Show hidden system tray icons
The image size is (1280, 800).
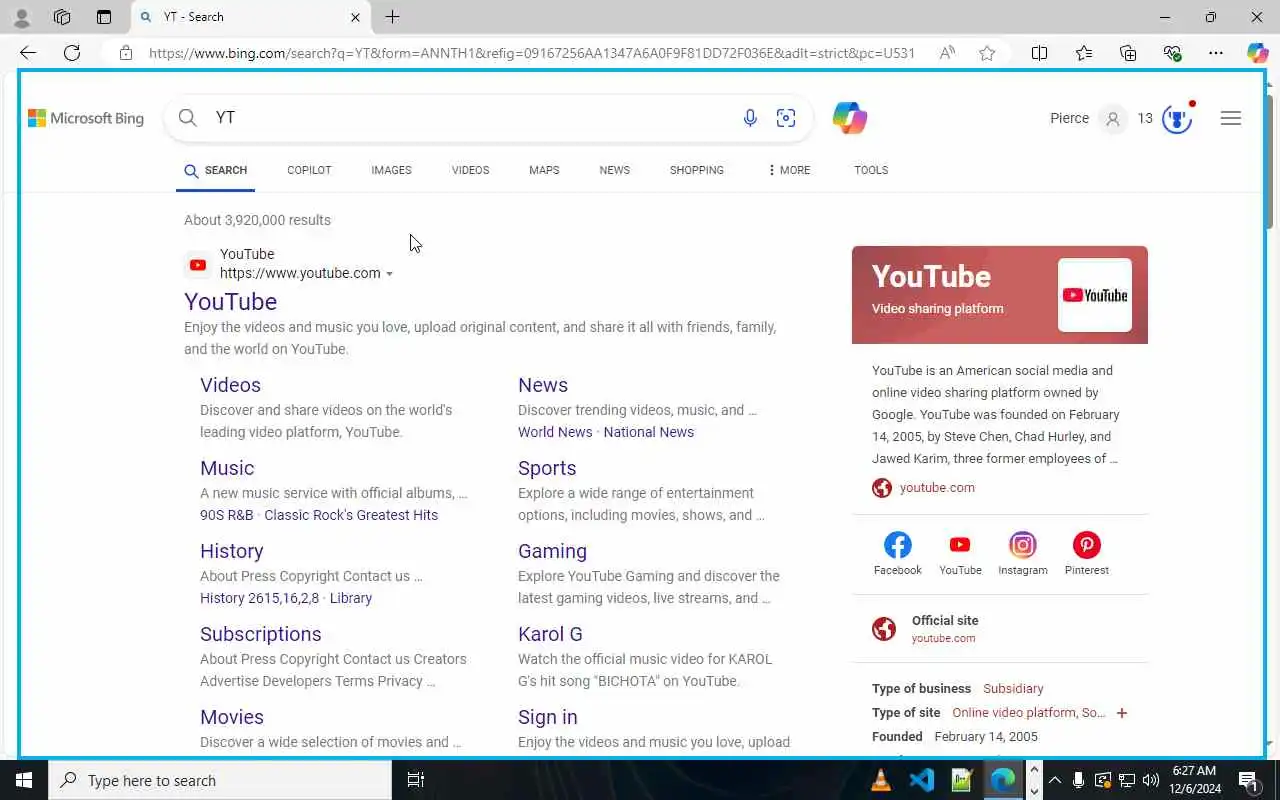tap(1055, 780)
